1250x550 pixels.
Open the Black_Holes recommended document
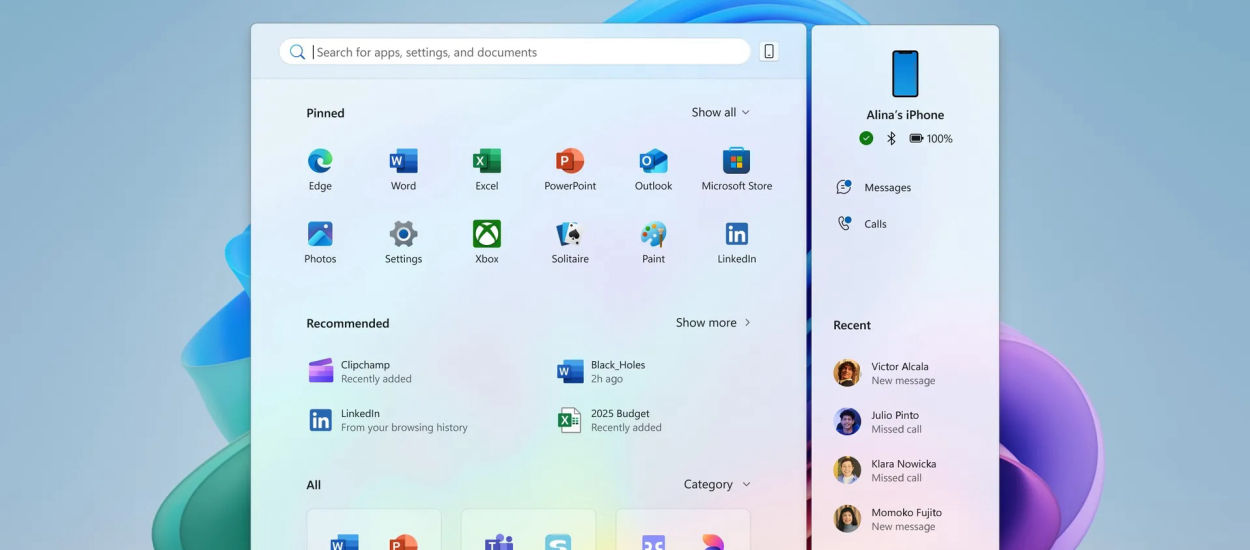[616, 372]
